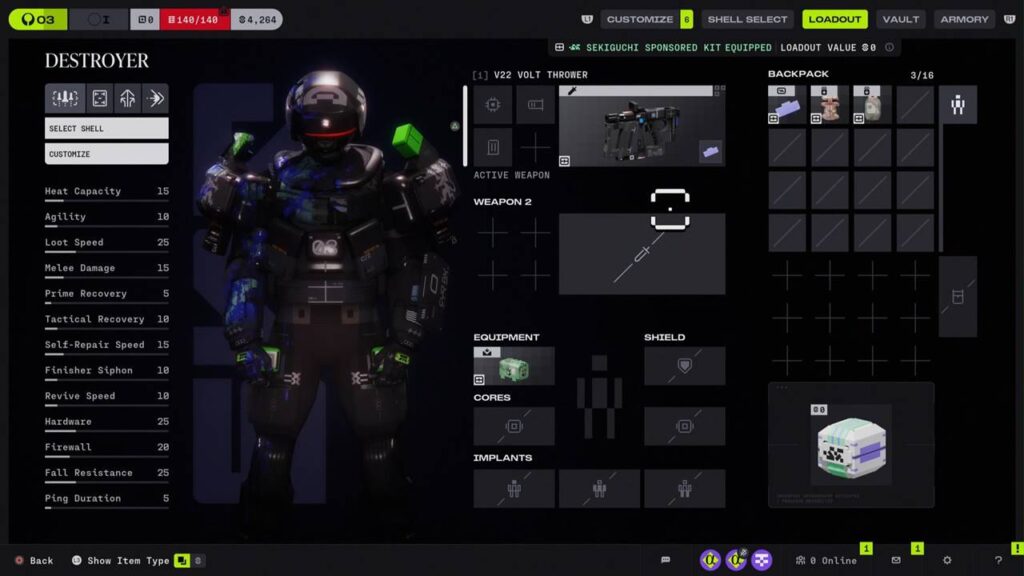Switch to the Armory tab
This screenshot has height=576, width=1024.
pos(964,19)
